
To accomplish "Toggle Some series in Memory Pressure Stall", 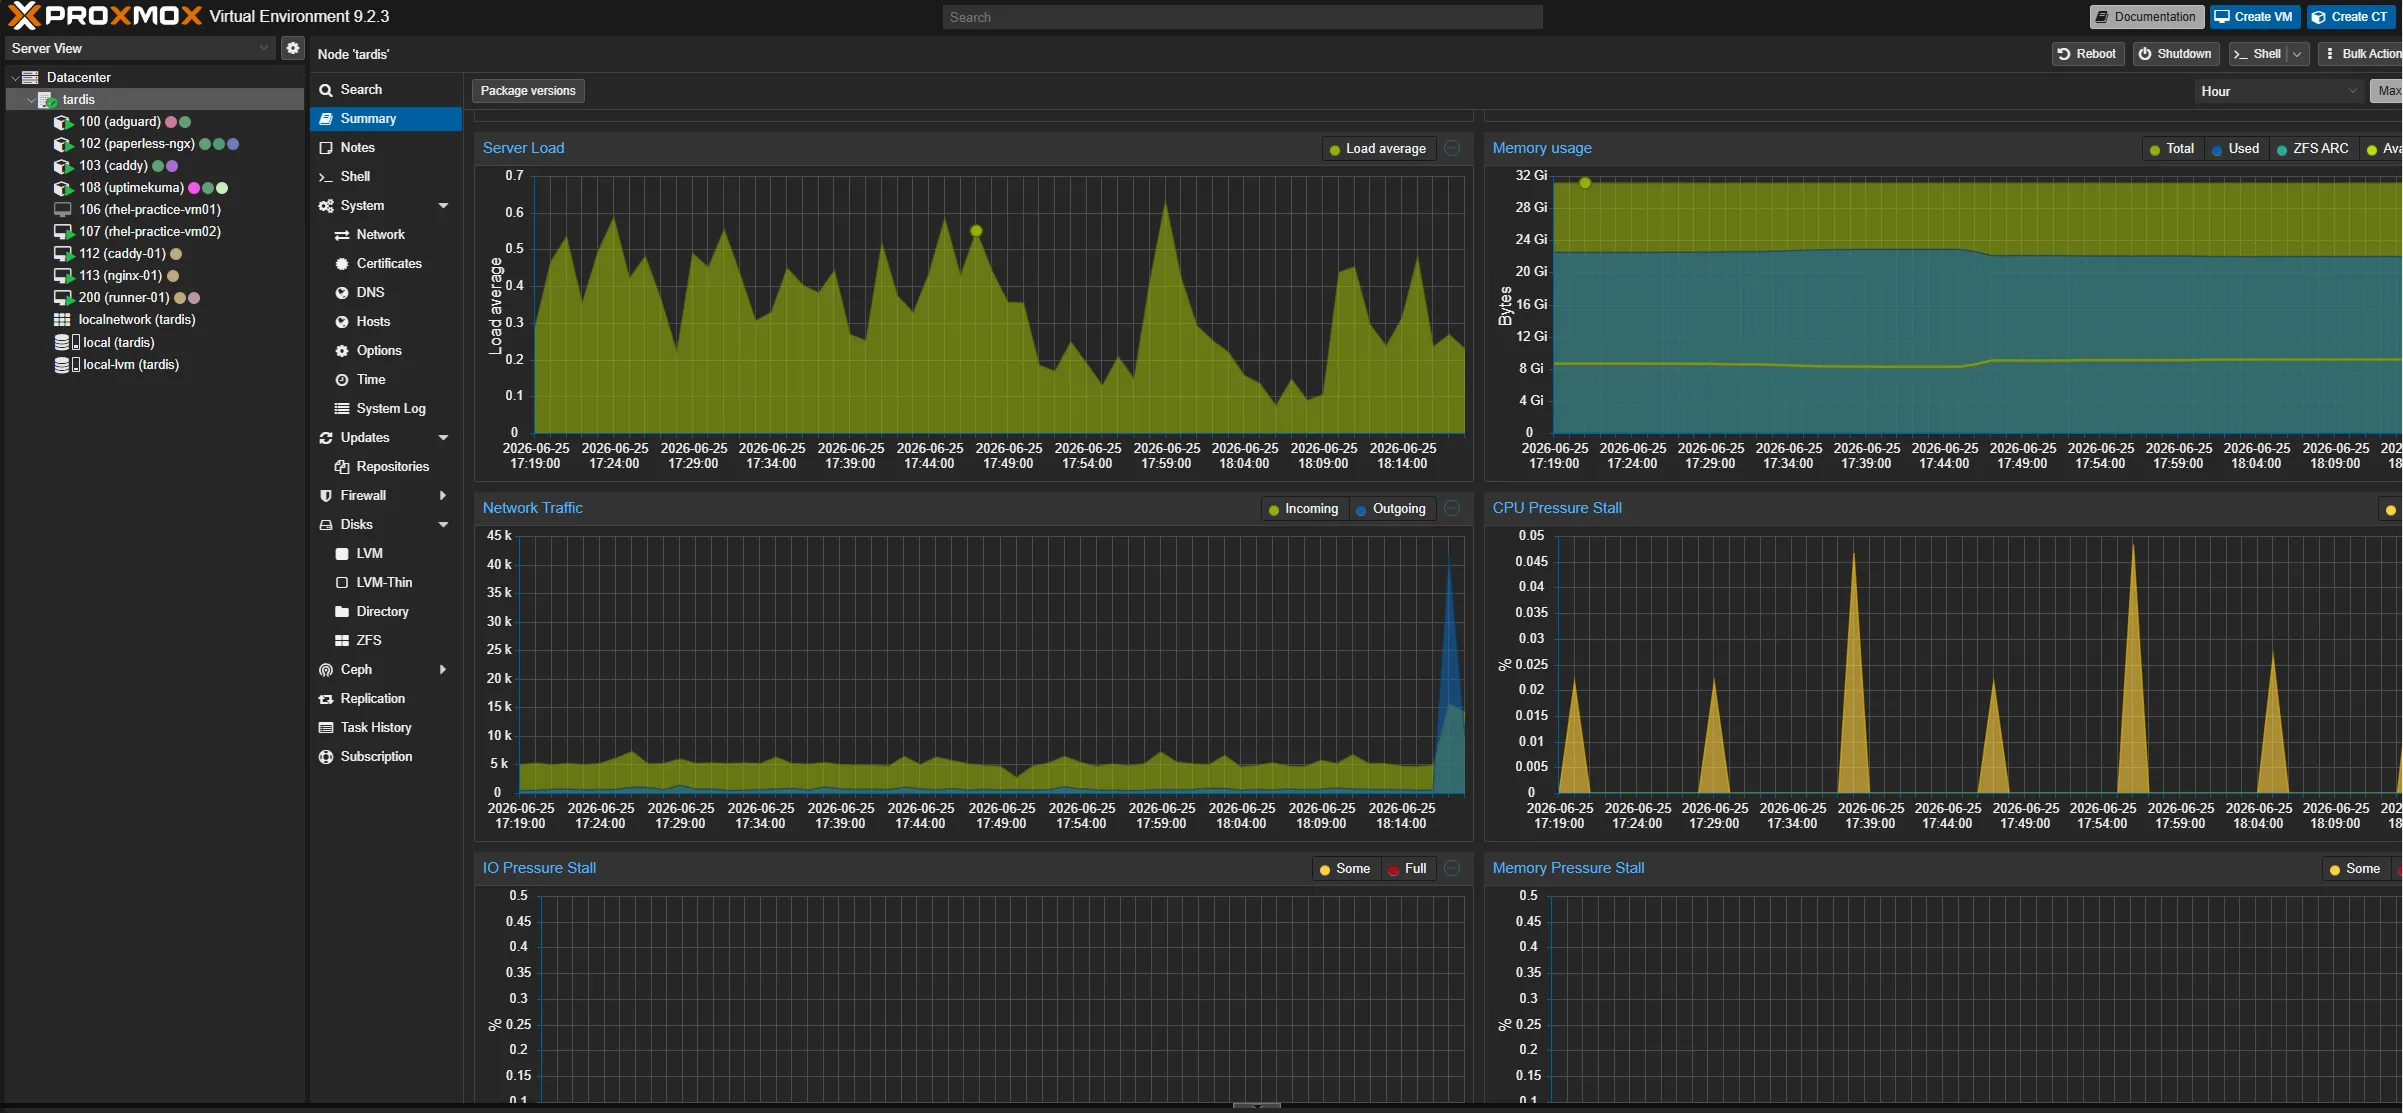I will point(2356,869).
